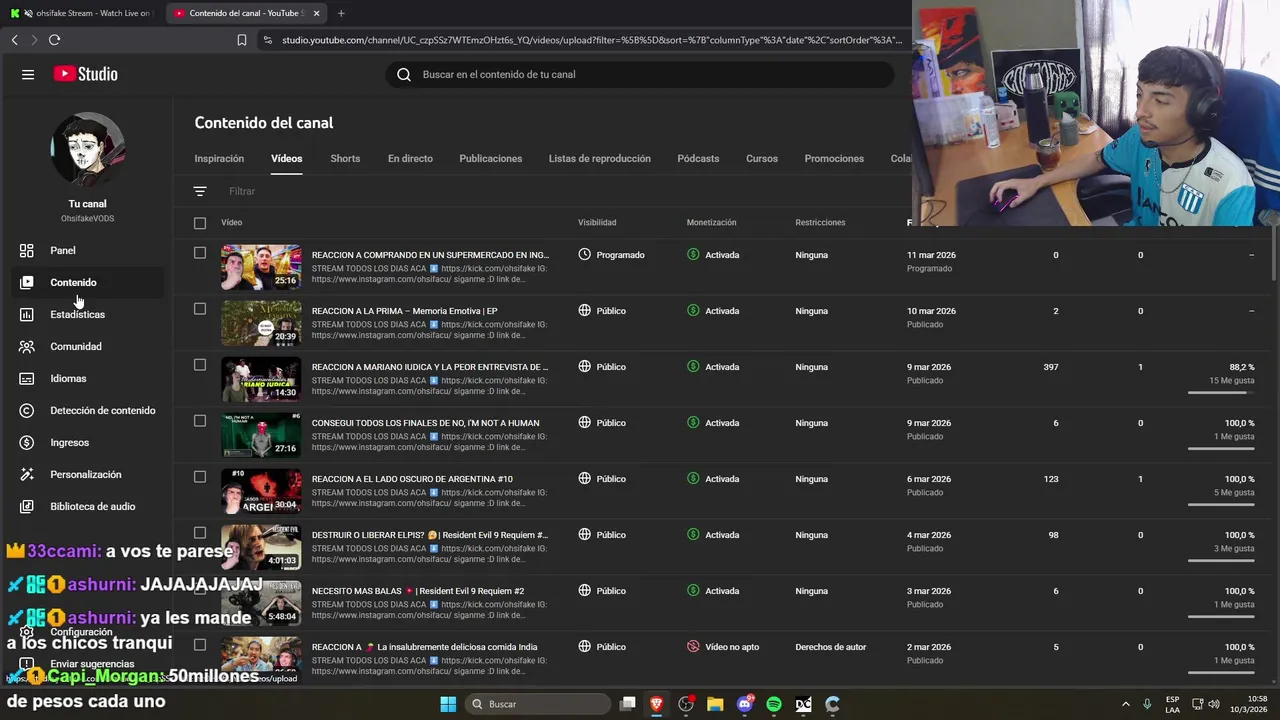Click monetization icon on REACCION A LA PRIMA row

693,310
